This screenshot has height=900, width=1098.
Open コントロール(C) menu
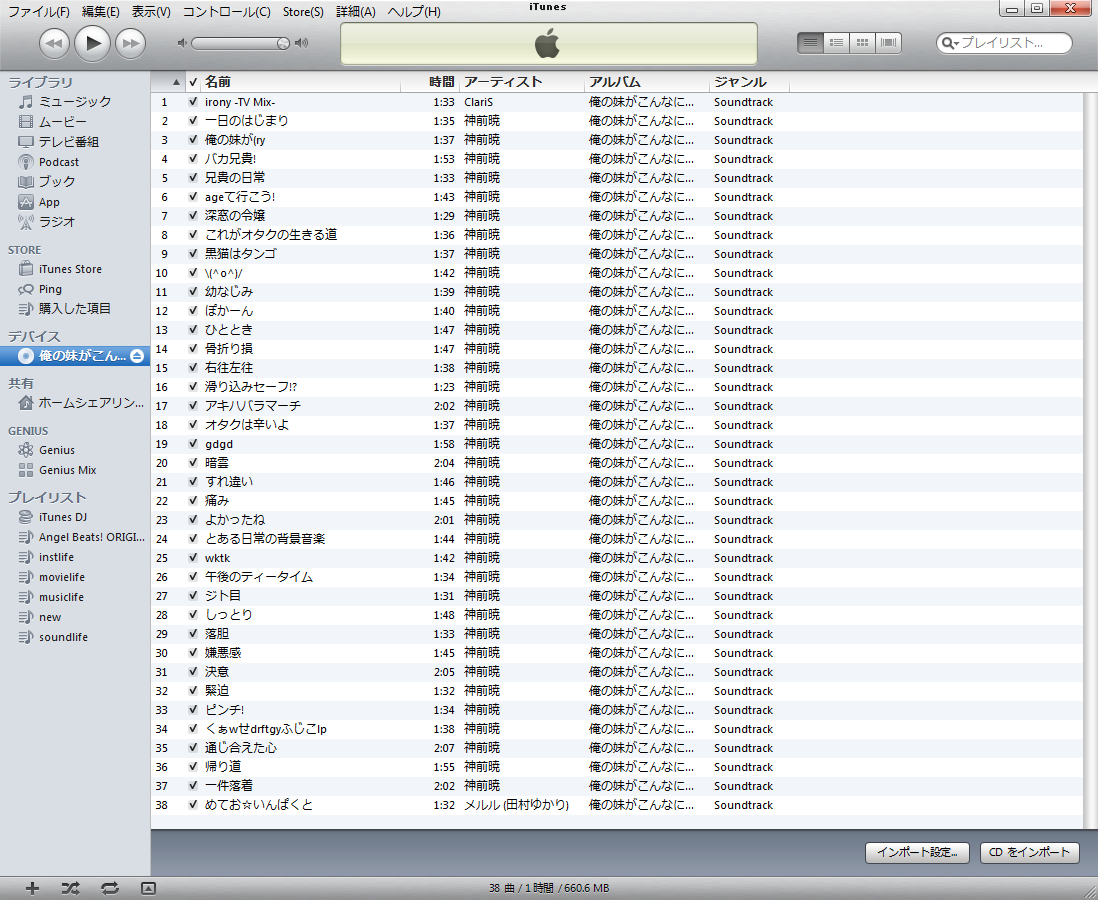point(227,12)
